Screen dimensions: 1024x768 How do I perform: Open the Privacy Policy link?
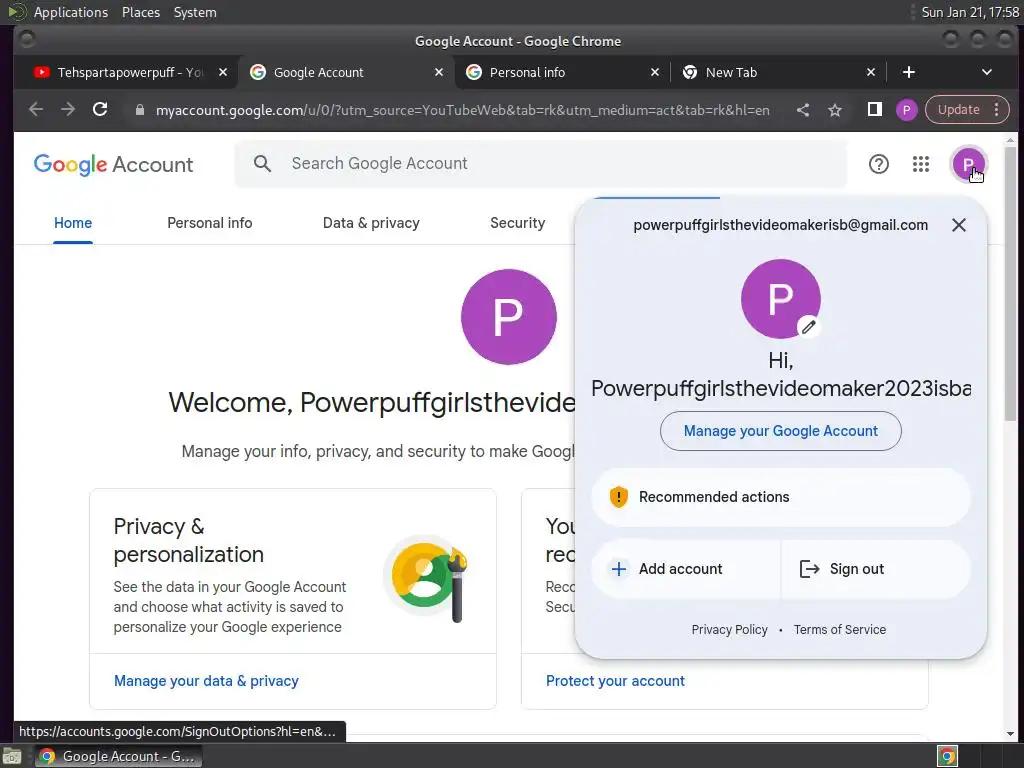tap(729, 630)
